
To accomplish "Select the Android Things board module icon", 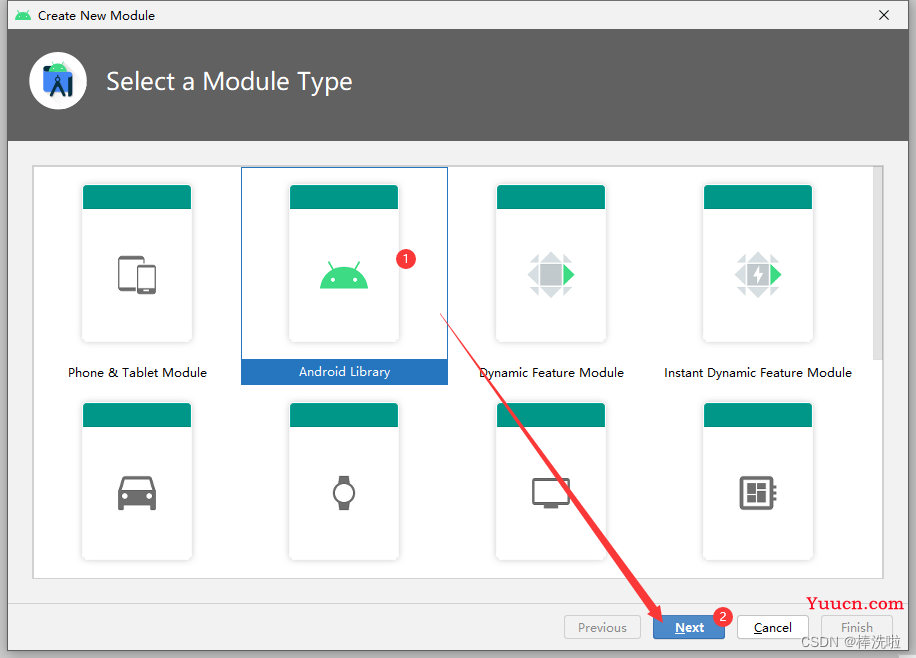I will (x=758, y=493).
